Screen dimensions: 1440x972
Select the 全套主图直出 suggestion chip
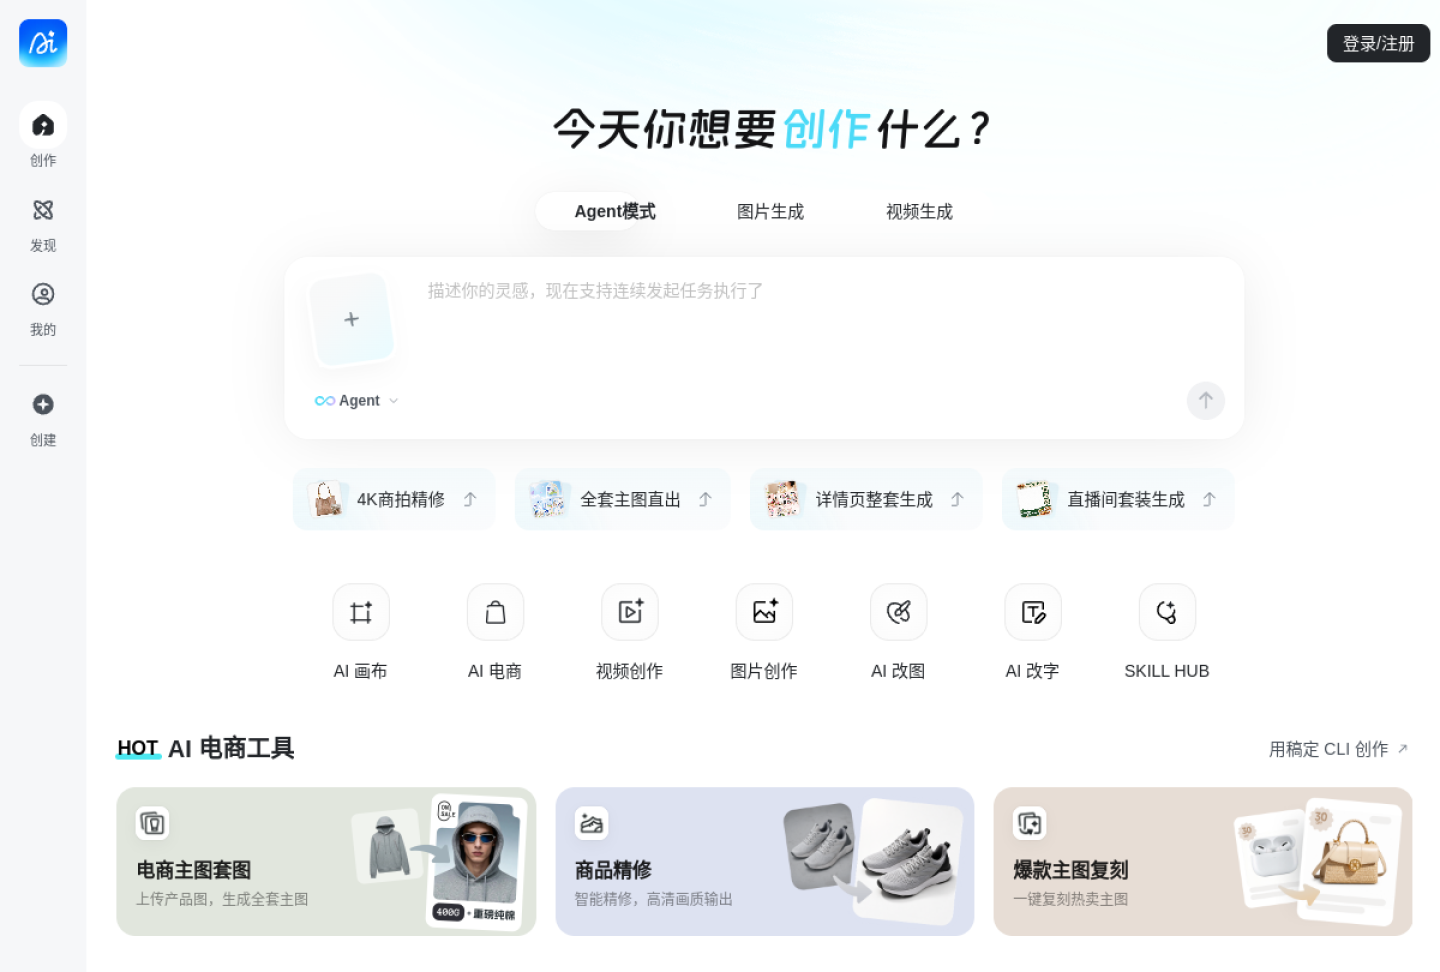coord(622,499)
